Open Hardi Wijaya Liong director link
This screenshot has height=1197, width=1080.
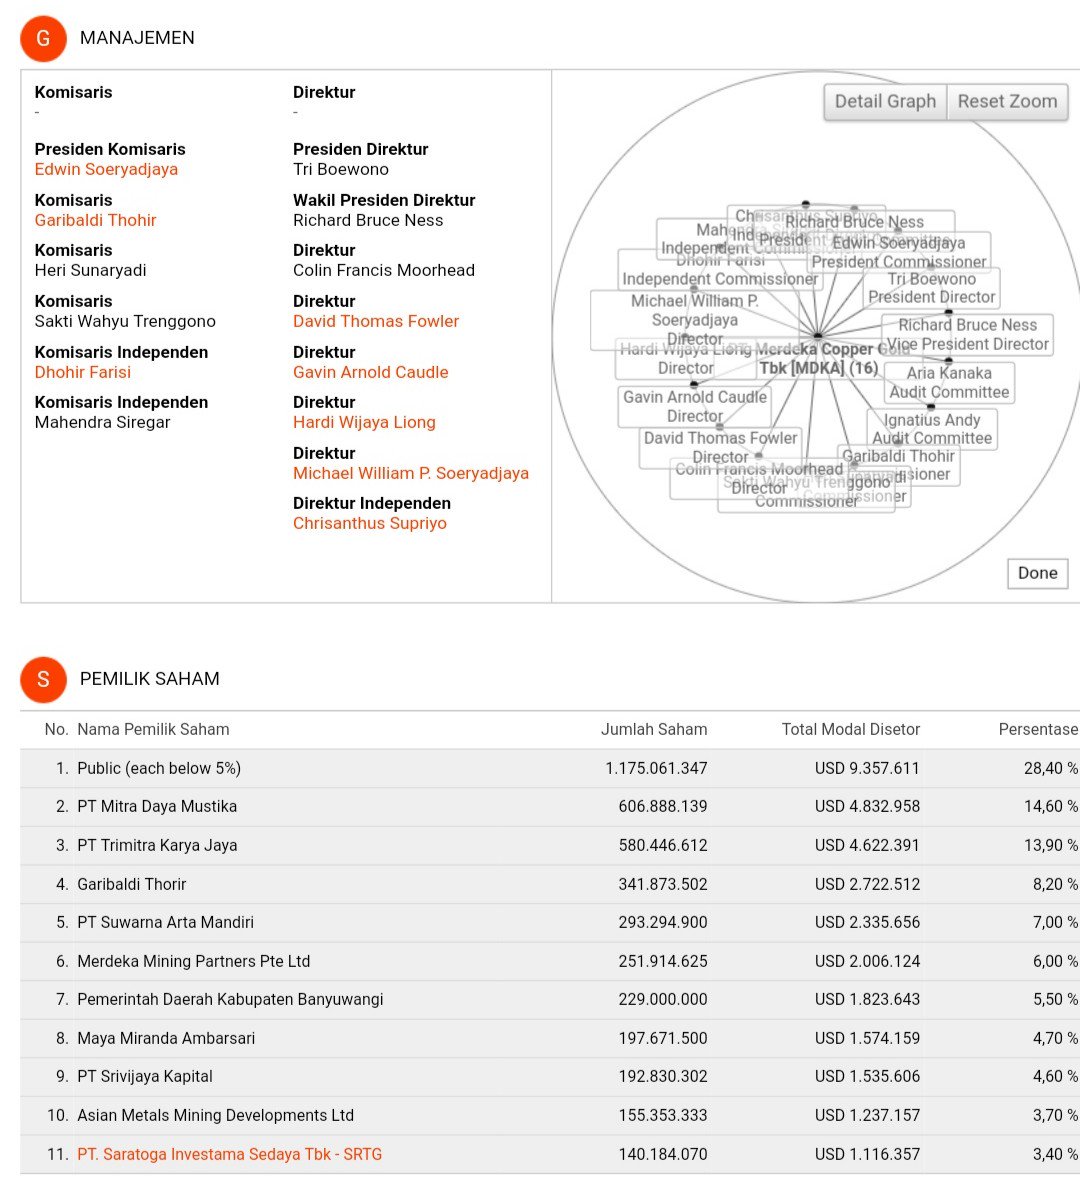pyautogui.click(x=364, y=422)
